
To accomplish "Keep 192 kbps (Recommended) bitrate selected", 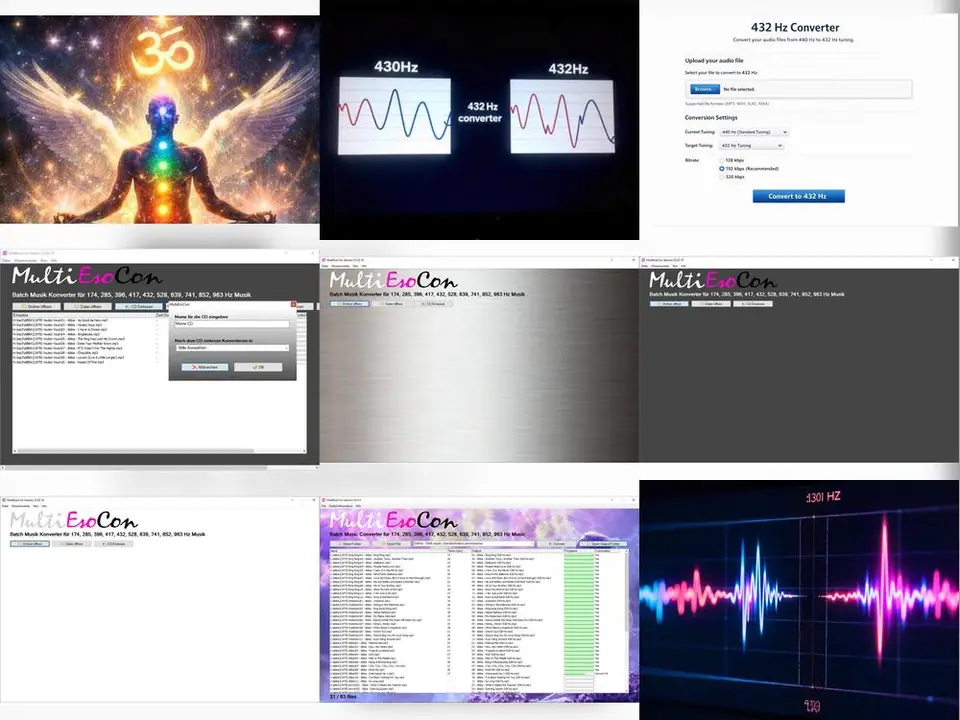I will (x=722, y=168).
